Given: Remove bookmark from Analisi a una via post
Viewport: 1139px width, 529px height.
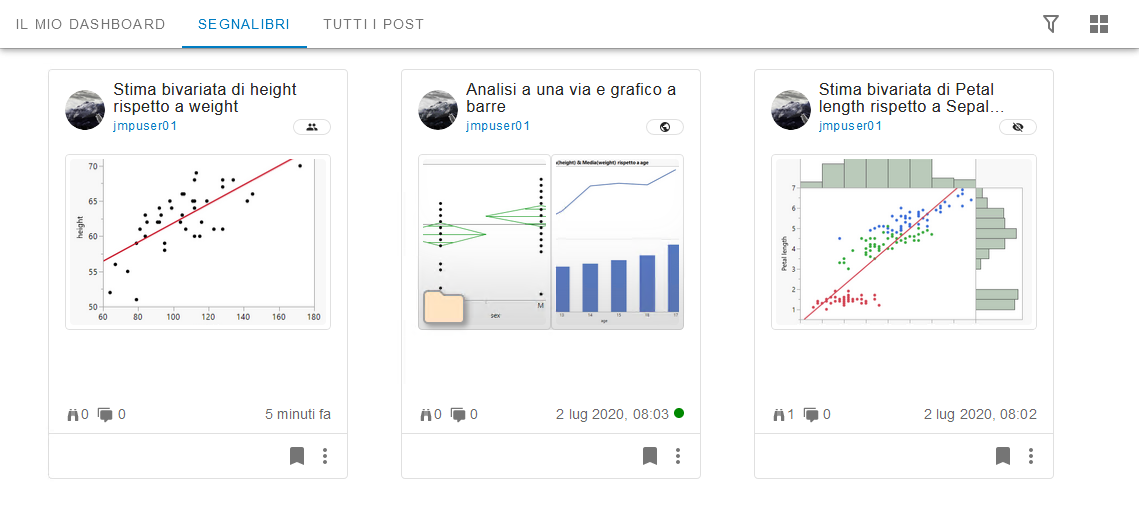Looking at the screenshot, I should point(650,456).
